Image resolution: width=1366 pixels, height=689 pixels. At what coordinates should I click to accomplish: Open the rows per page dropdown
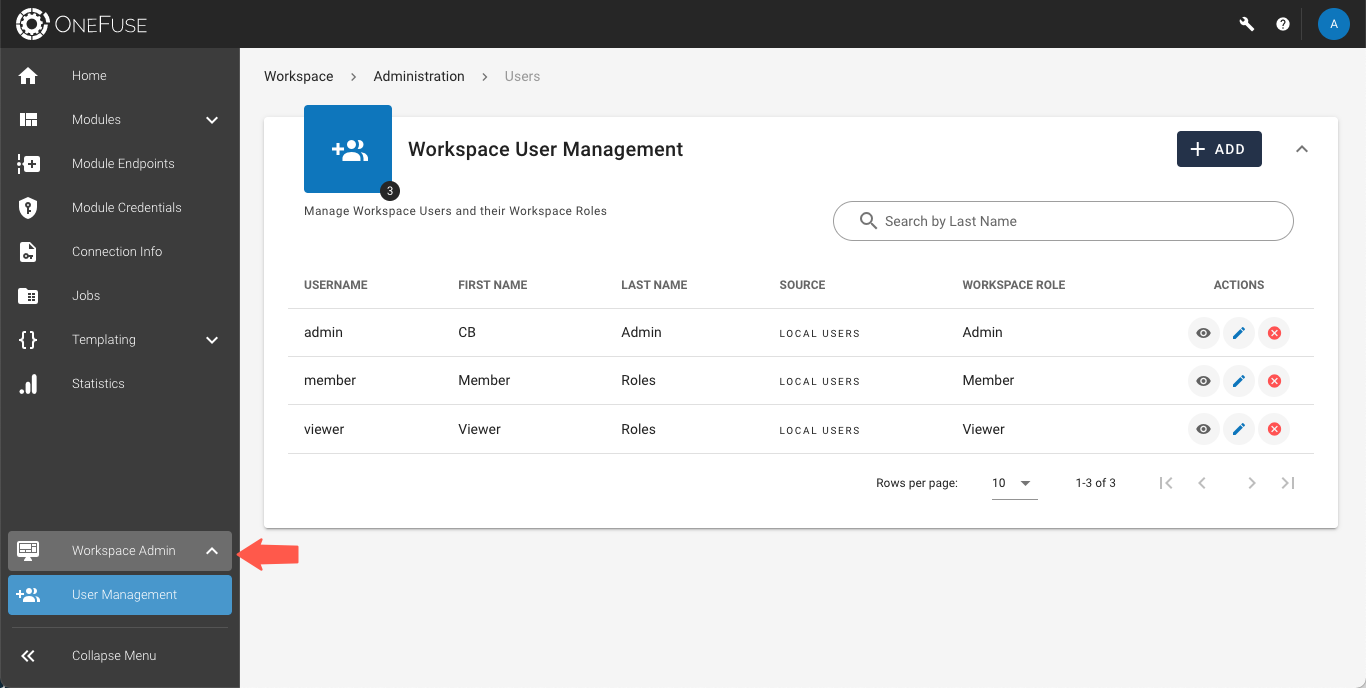point(1012,483)
